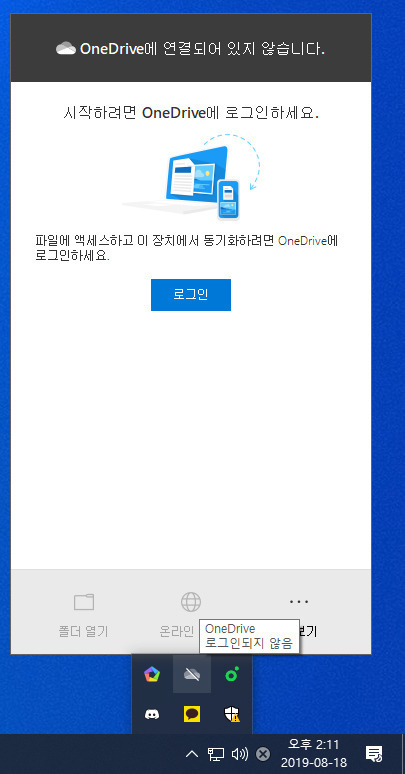Open the volume speaker taskbar icon
This screenshot has height=774, width=405.
pyautogui.click(x=240, y=754)
